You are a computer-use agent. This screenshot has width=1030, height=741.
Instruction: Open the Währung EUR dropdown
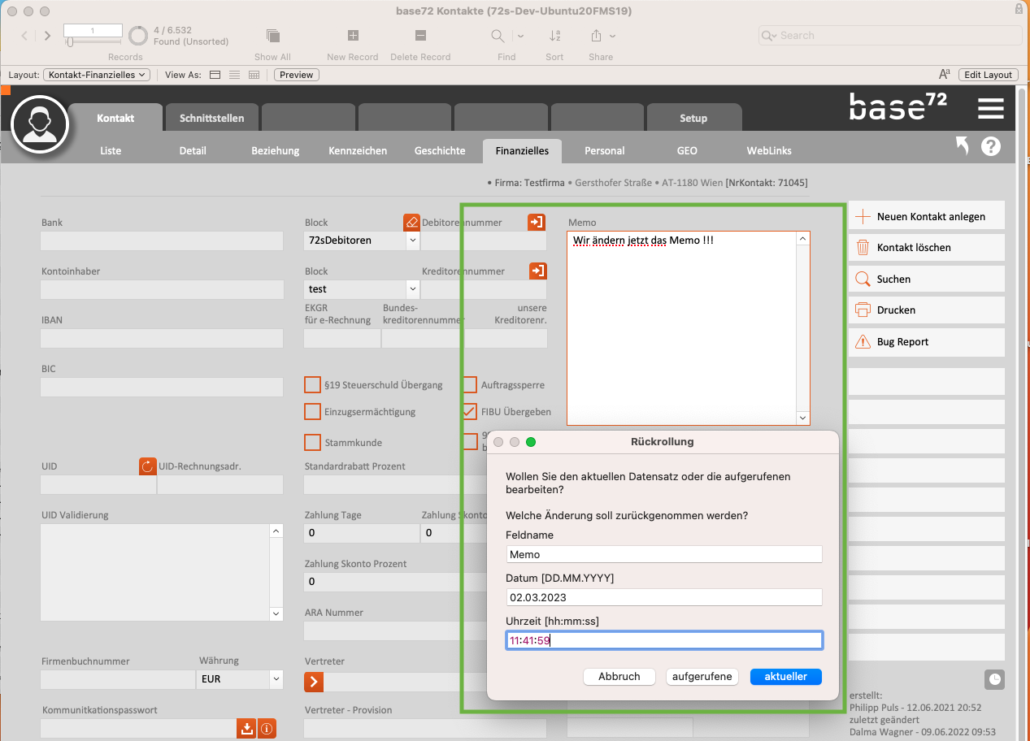tap(276, 679)
